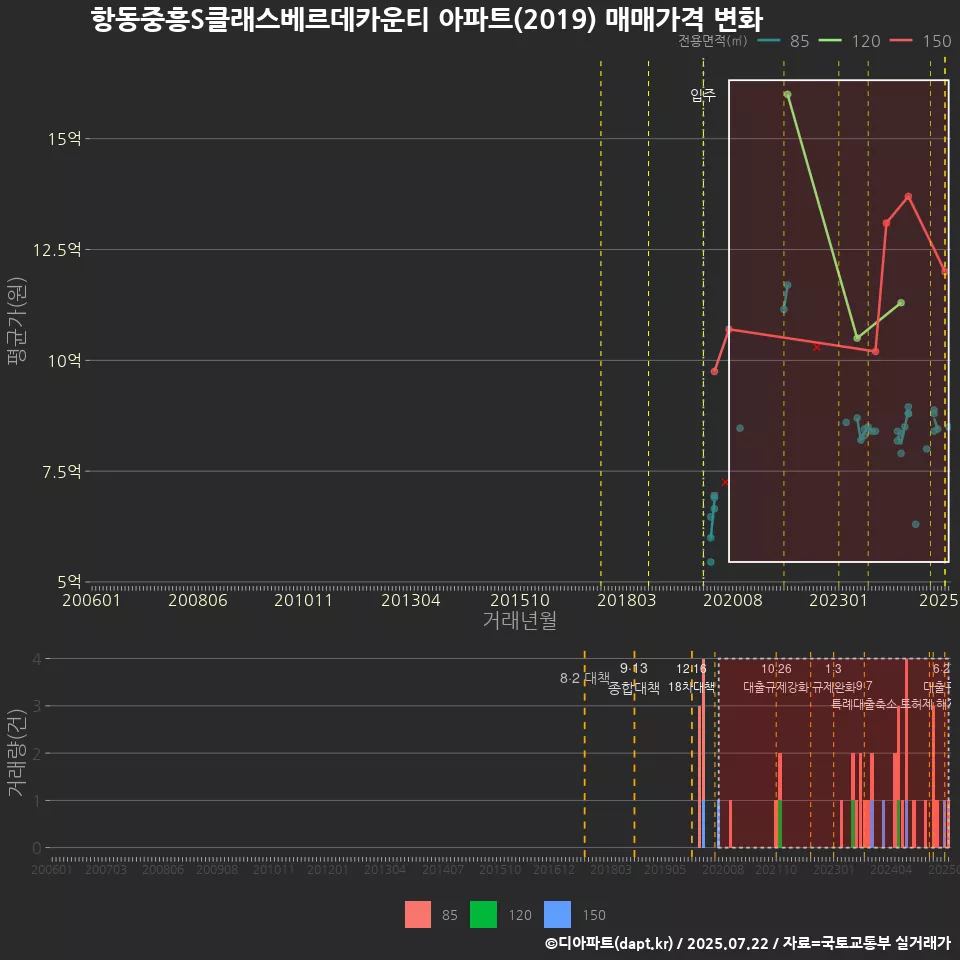Click the 5억 y-axis tick label
Viewport: 960px width, 960px height.
click(x=69, y=581)
